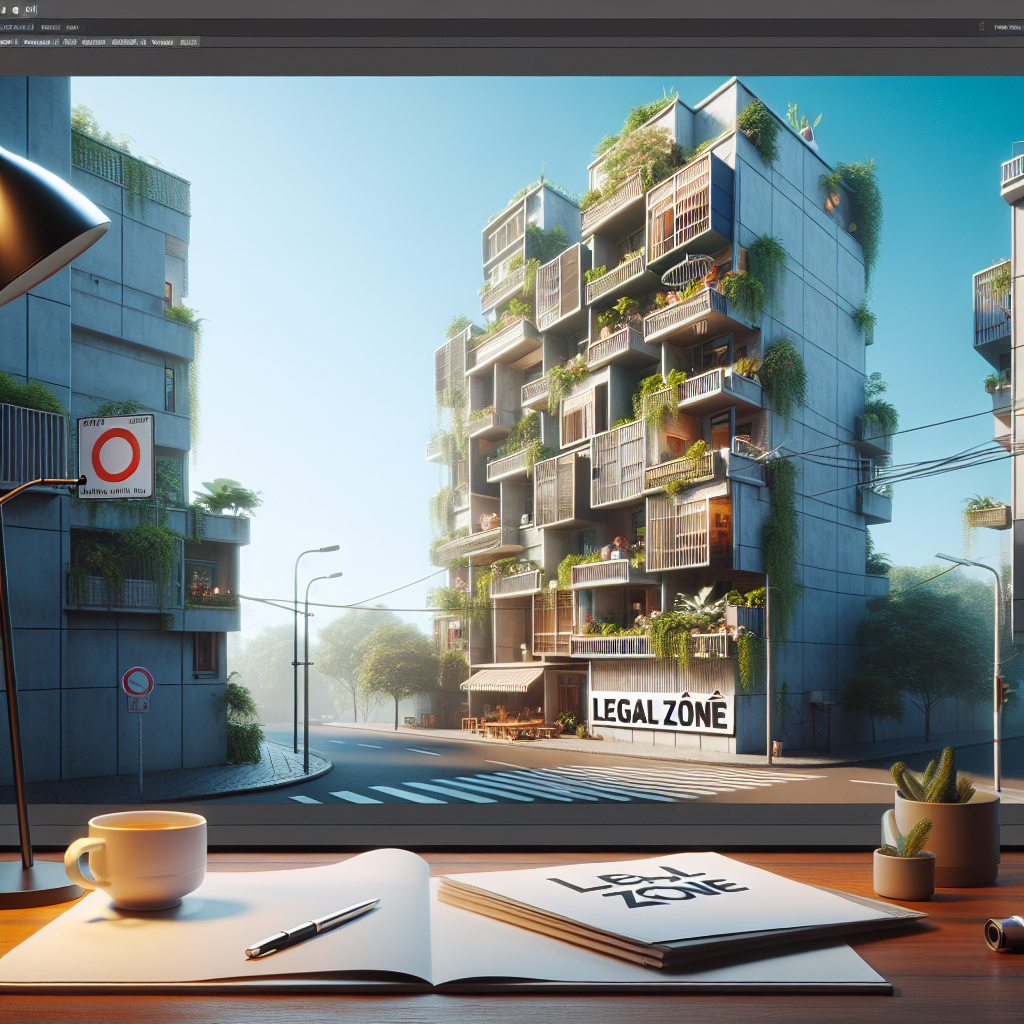Open the workspace label dropdown in the upper-right

[x=1008, y=27]
